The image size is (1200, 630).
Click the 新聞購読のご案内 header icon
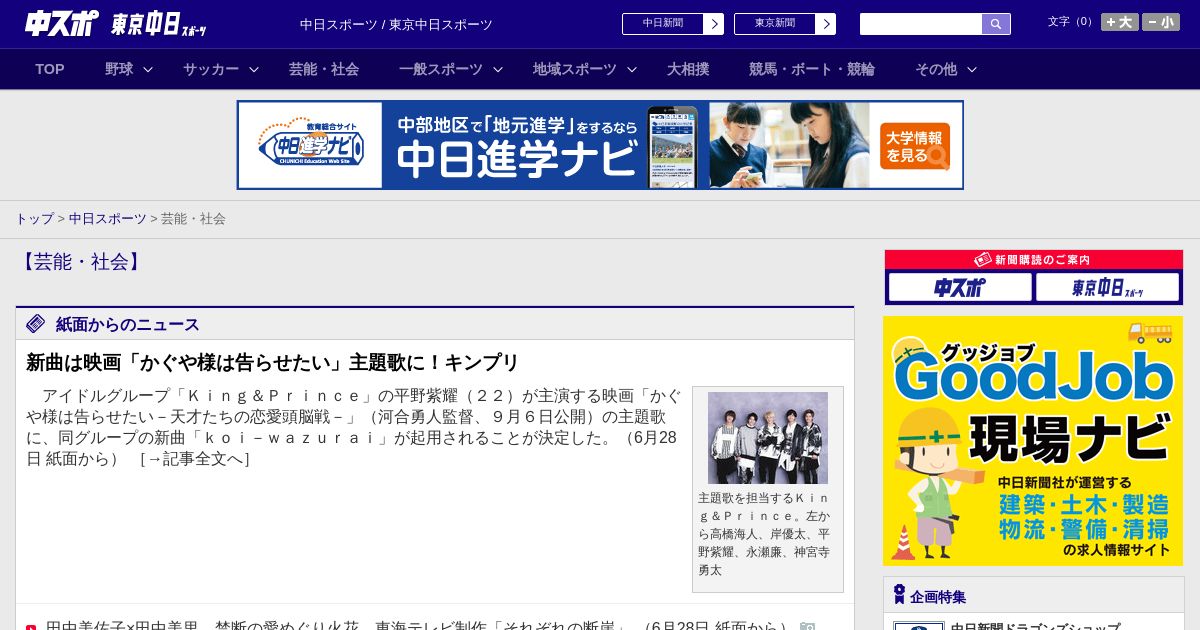pos(983,259)
